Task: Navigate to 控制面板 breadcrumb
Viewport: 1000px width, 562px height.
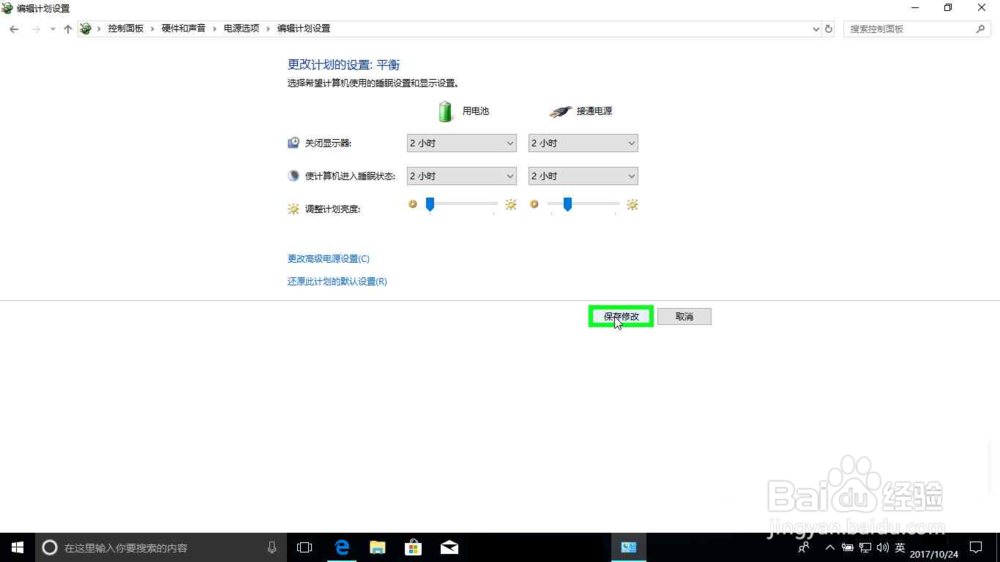Action: 126,29
